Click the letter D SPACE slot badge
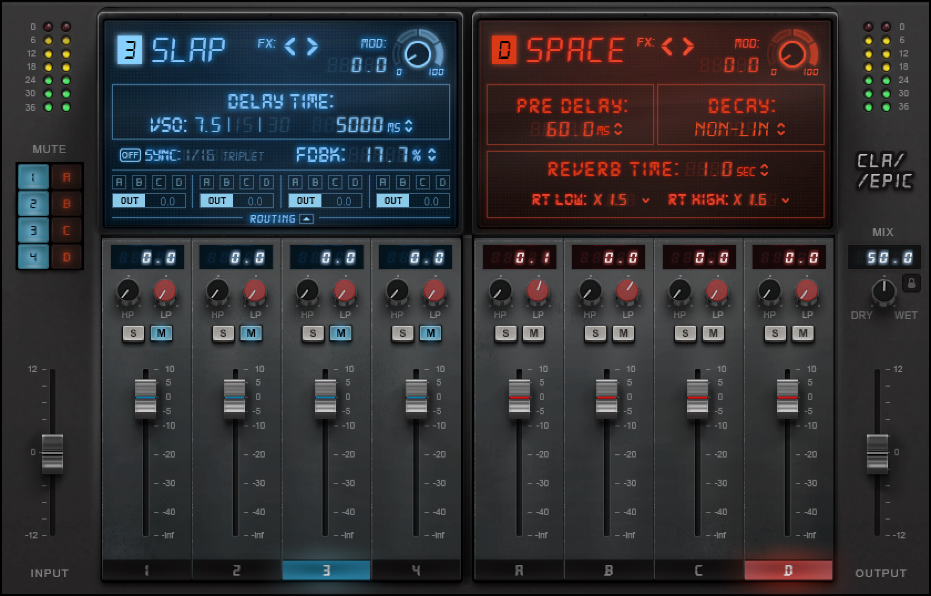931x596 pixels. (x=504, y=49)
